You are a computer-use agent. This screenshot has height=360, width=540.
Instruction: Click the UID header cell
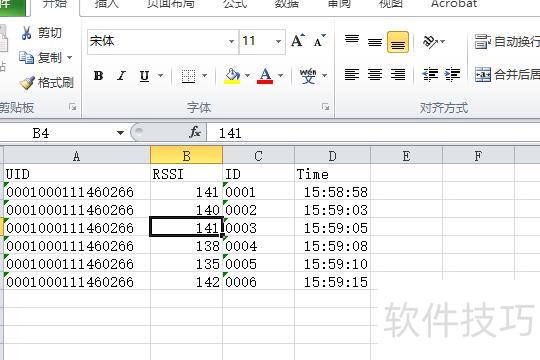(77, 174)
